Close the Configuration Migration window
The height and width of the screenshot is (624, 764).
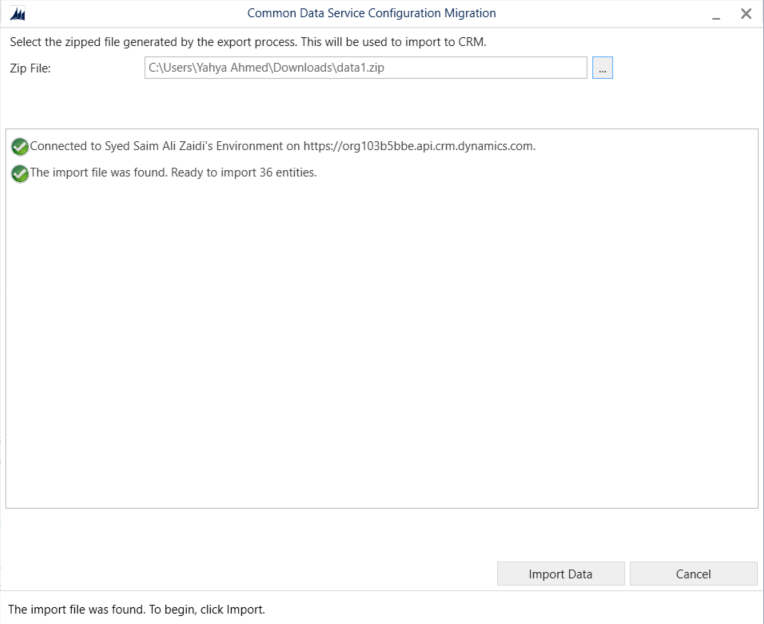(x=746, y=14)
